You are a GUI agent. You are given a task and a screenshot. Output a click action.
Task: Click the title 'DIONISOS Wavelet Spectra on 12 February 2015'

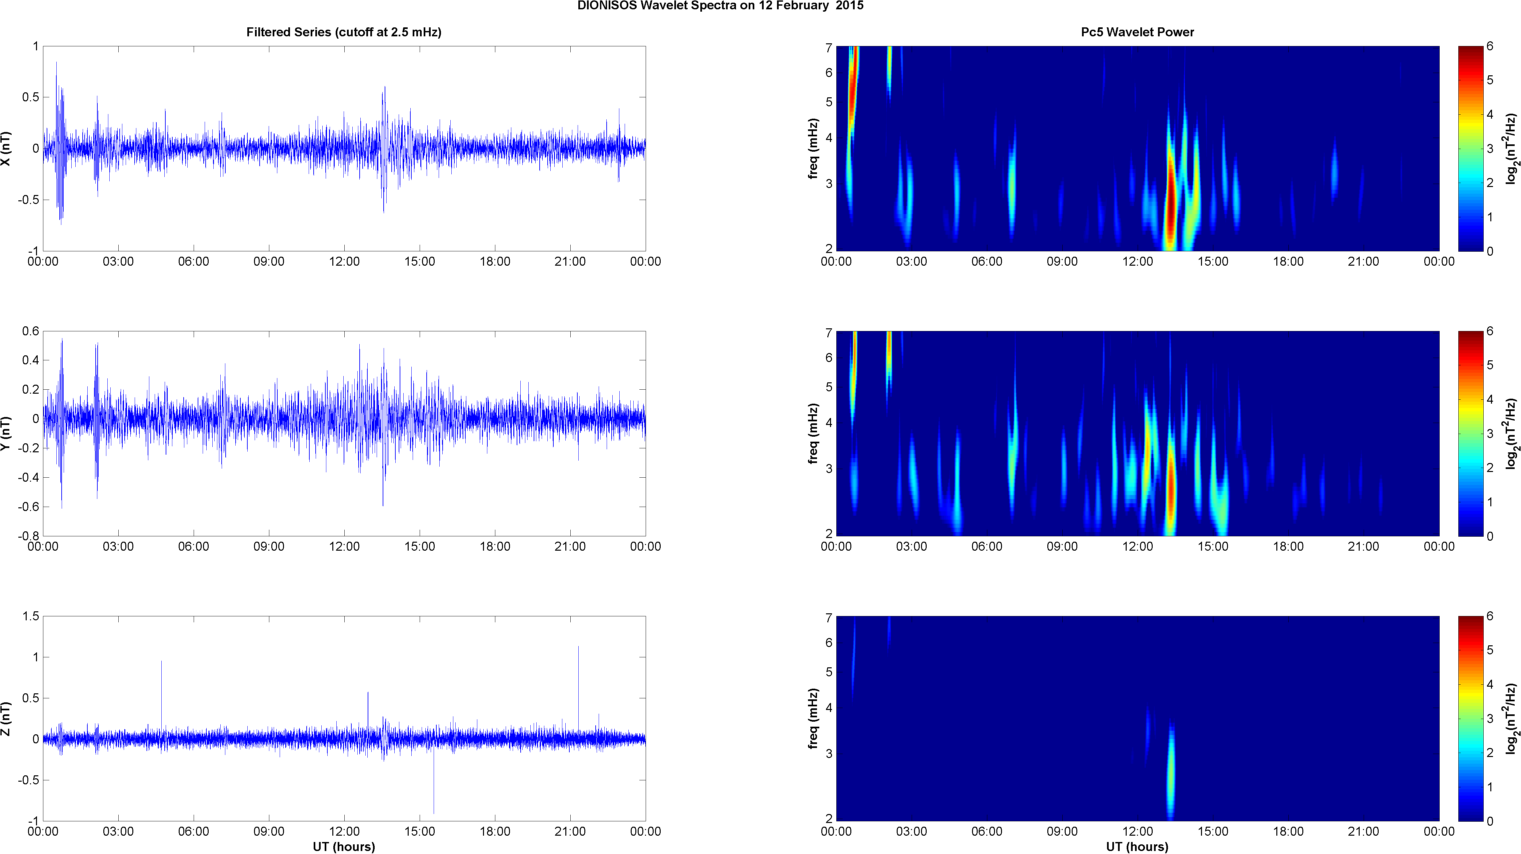click(720, 6)
